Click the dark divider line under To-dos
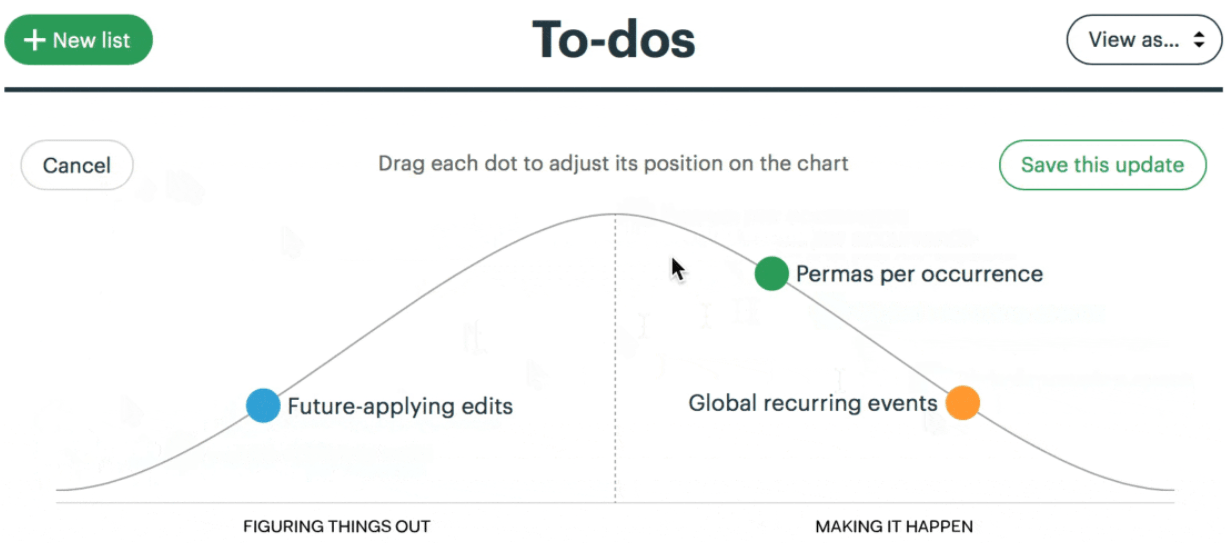Viewport: 1225px width, 543px height. (x=613, y=90)
